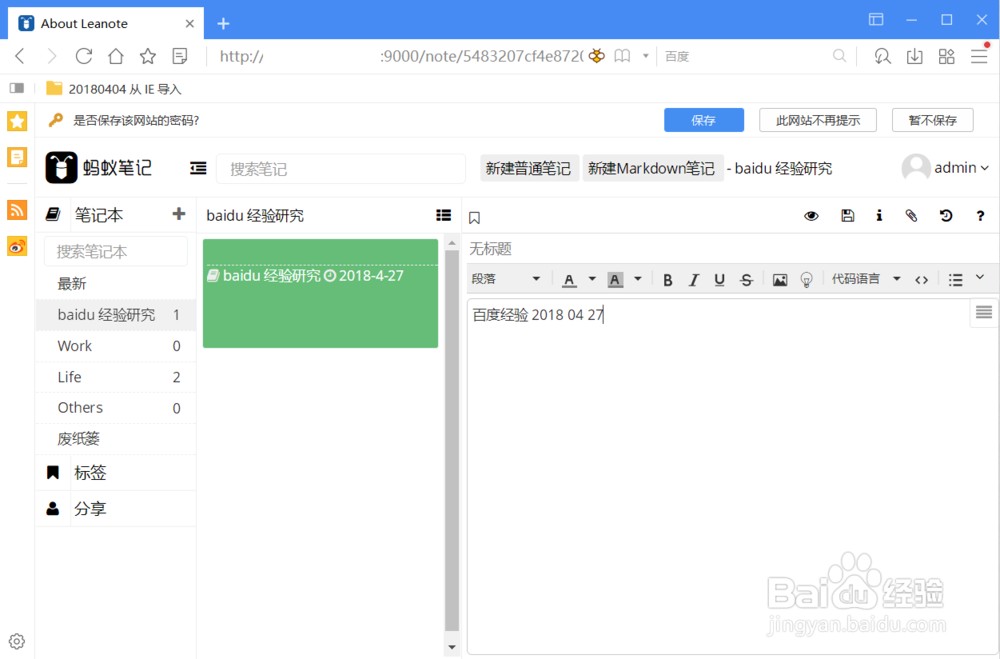Expand more editor toolbar options chevron
1000x659 pixels.
(980, 277)
